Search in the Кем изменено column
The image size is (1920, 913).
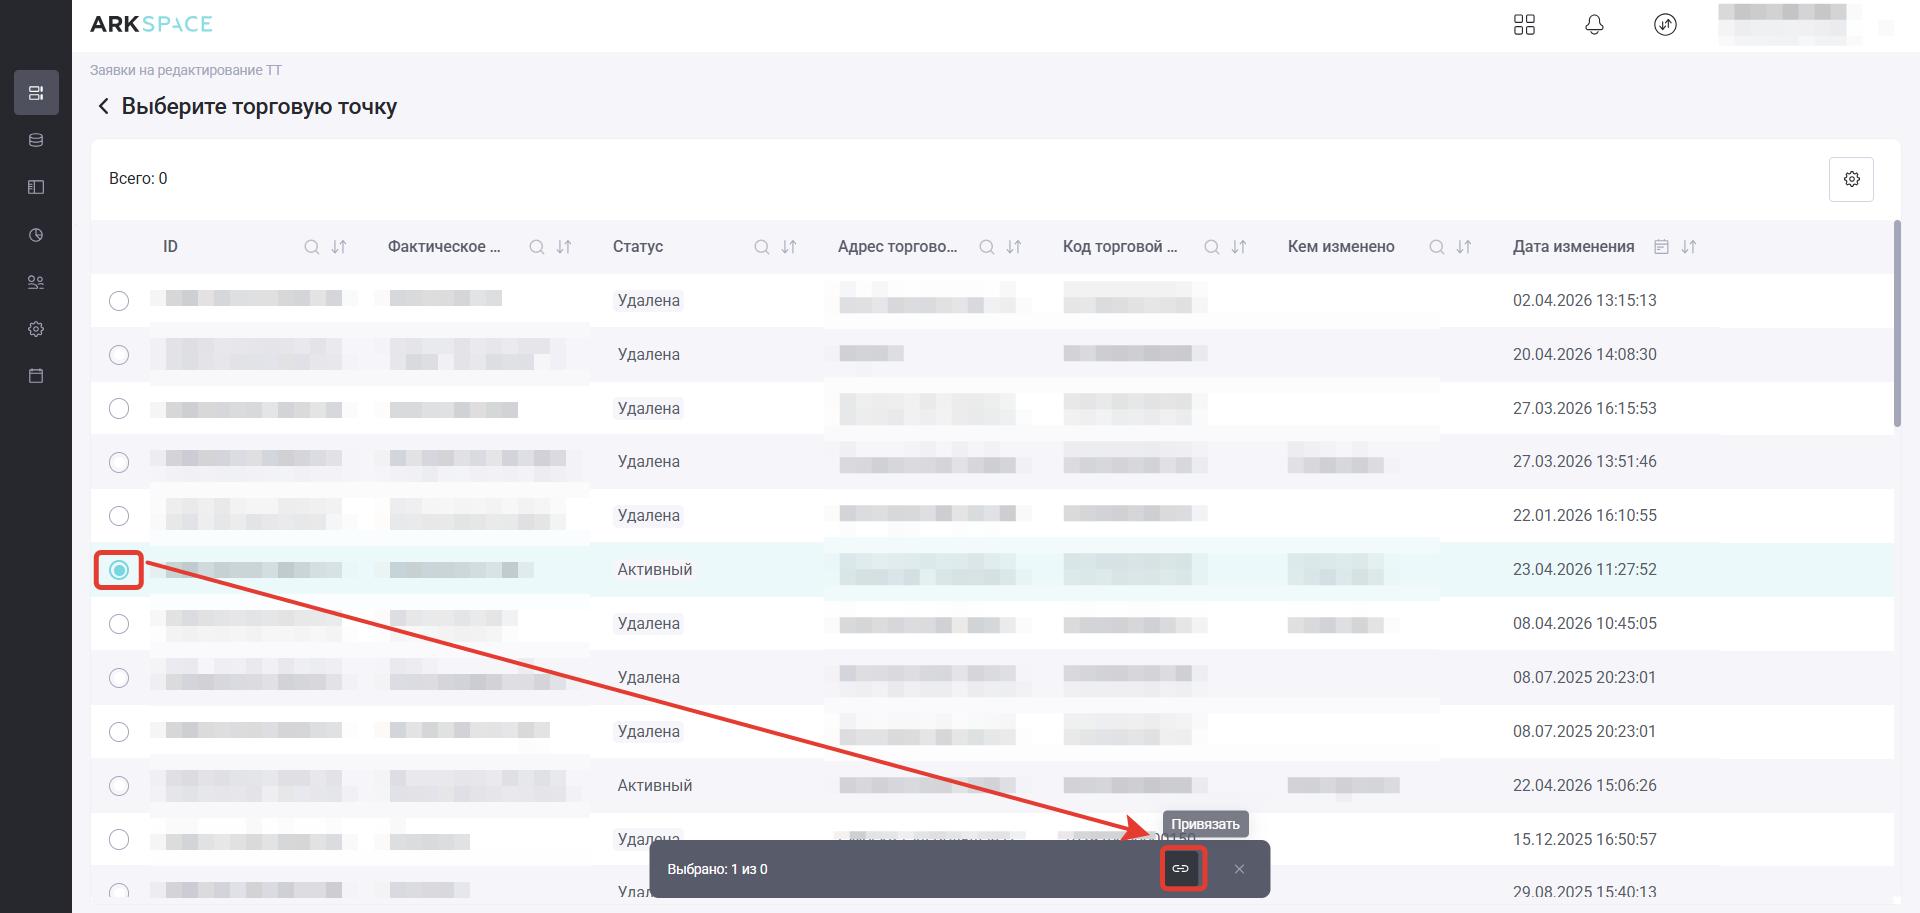click(1436, 247)
